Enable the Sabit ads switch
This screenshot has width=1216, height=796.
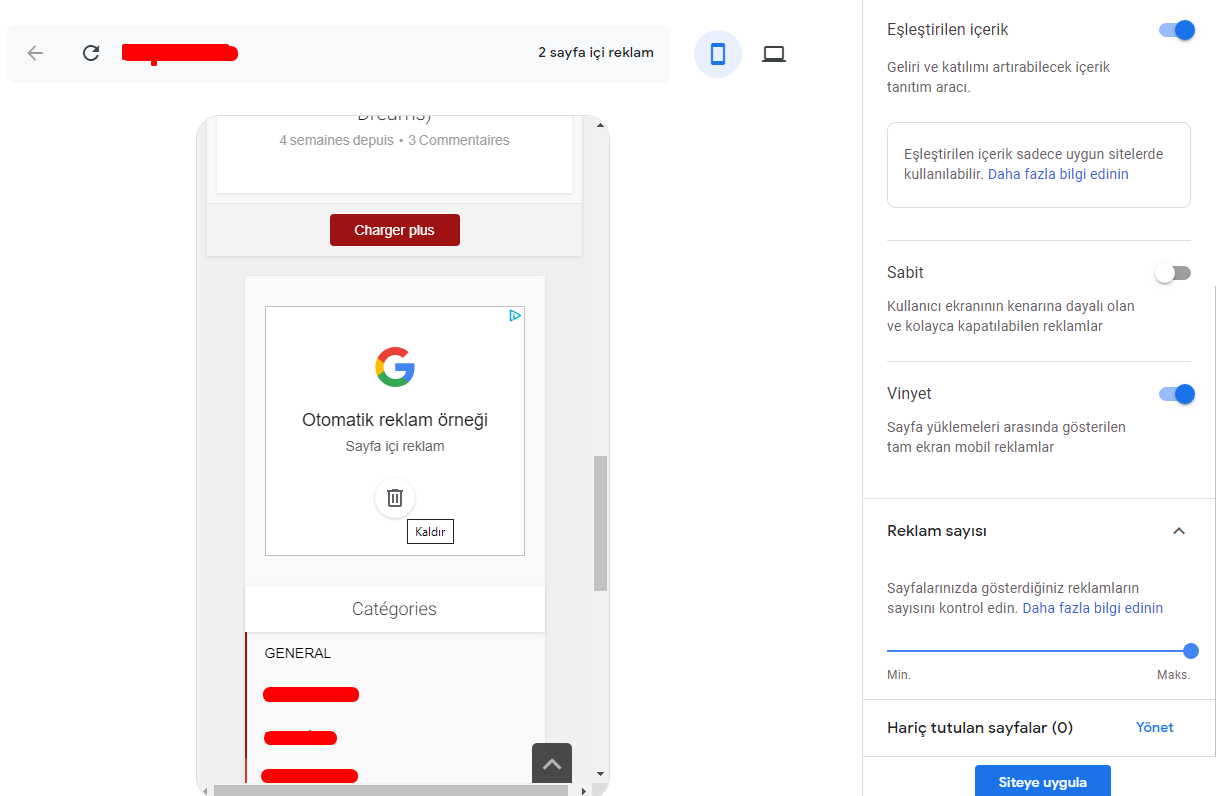coord(1173,273)
